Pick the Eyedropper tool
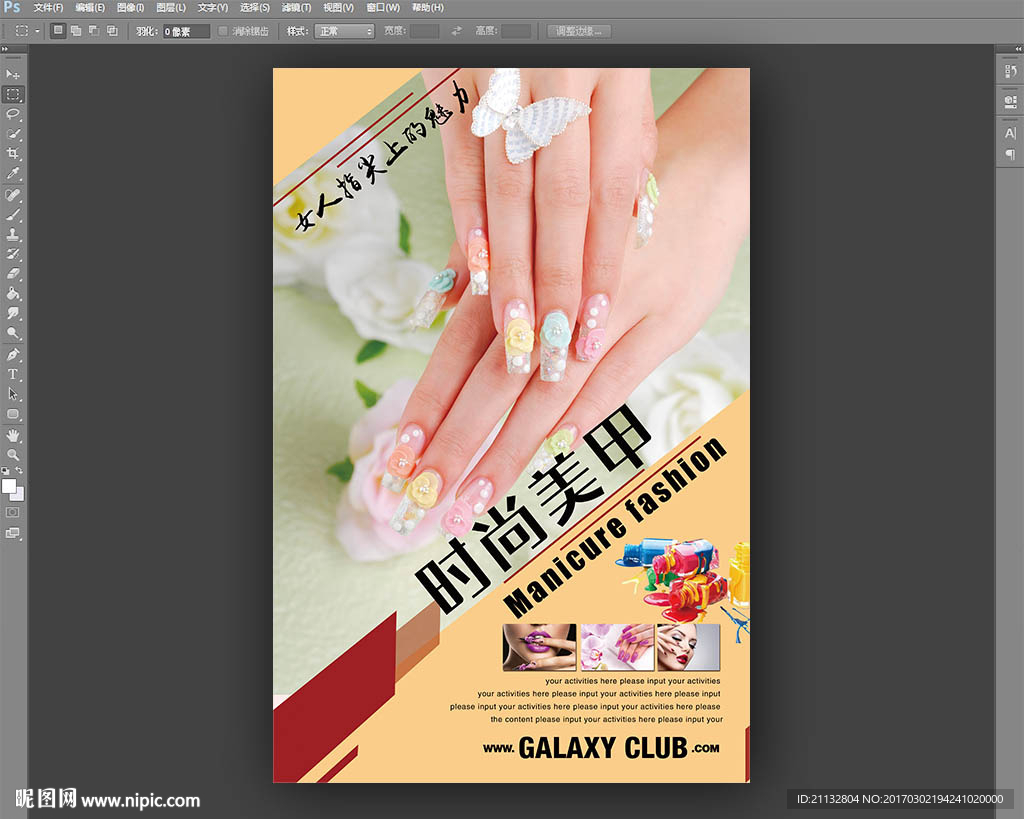Viewport: 1024px width, 819px height. tap(13, 173)
